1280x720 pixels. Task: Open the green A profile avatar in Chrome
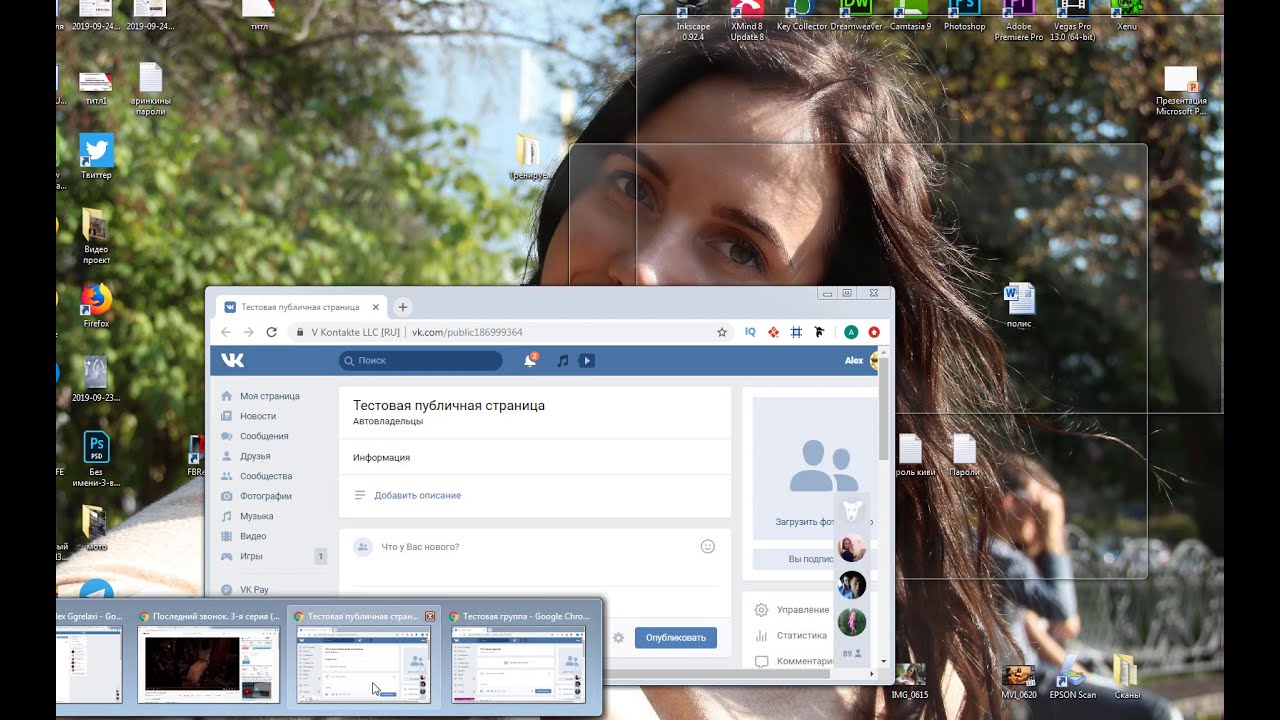pos(851,332)
